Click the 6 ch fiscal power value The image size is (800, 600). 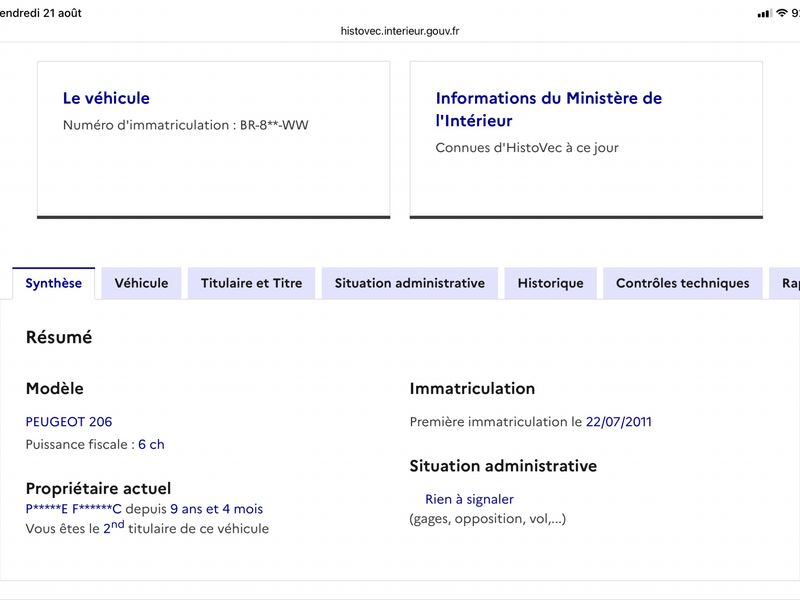pos(151,444)
